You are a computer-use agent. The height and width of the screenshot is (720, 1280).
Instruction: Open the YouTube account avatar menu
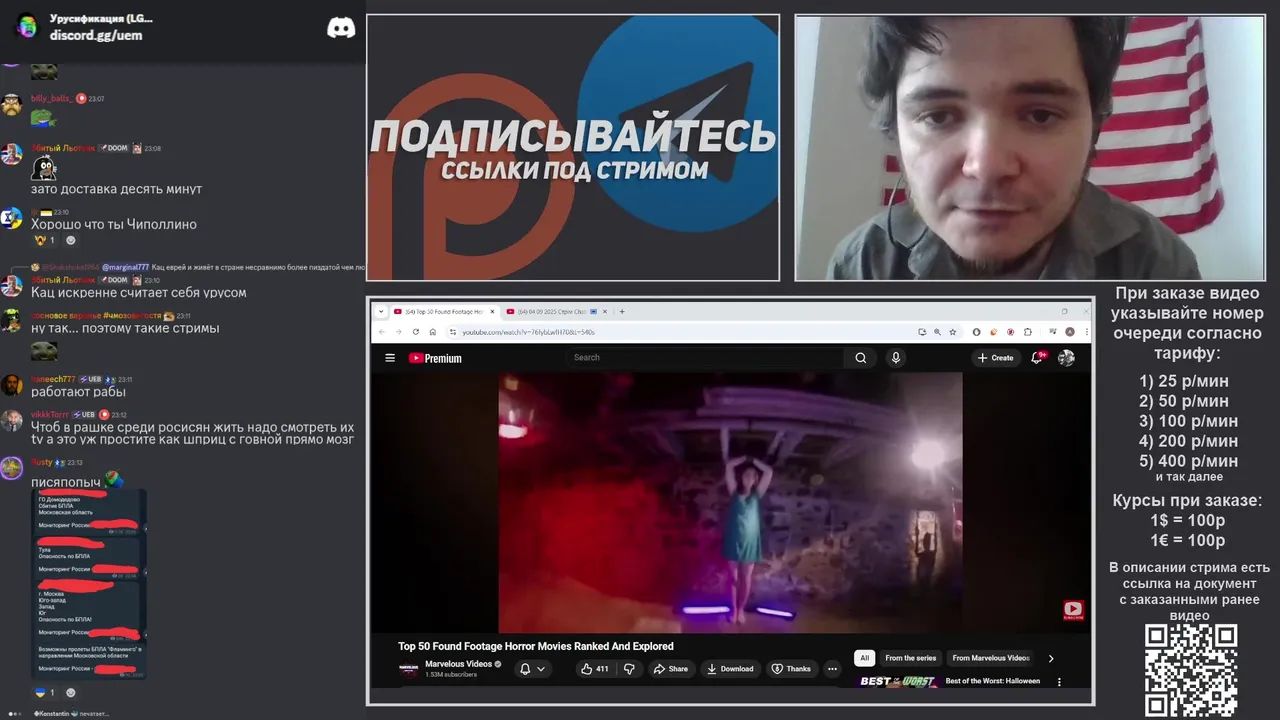point(1067,358)
